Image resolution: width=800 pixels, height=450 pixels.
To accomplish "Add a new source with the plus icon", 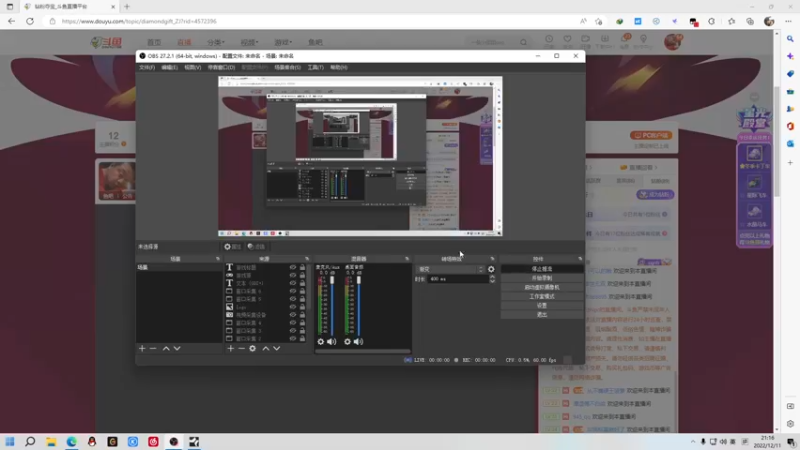I will pyautogui.click(x=231, y=348).
